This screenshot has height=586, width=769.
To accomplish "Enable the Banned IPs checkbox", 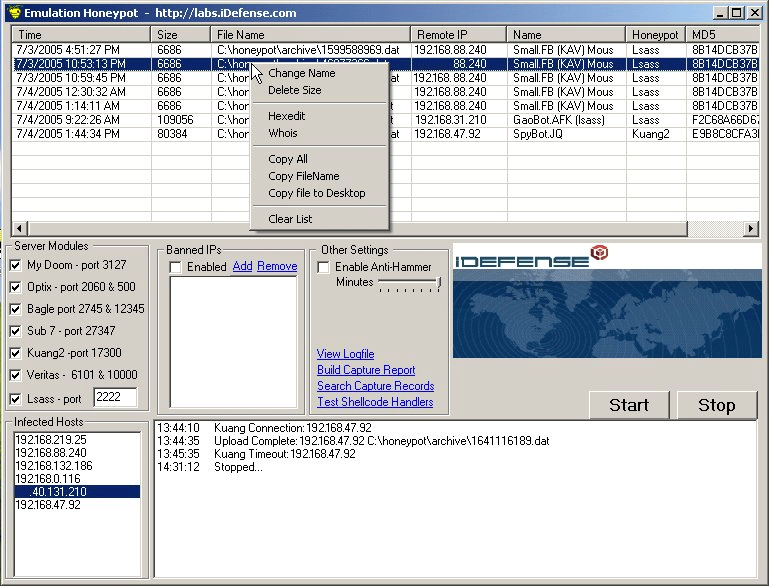I will tap(176, 267).
